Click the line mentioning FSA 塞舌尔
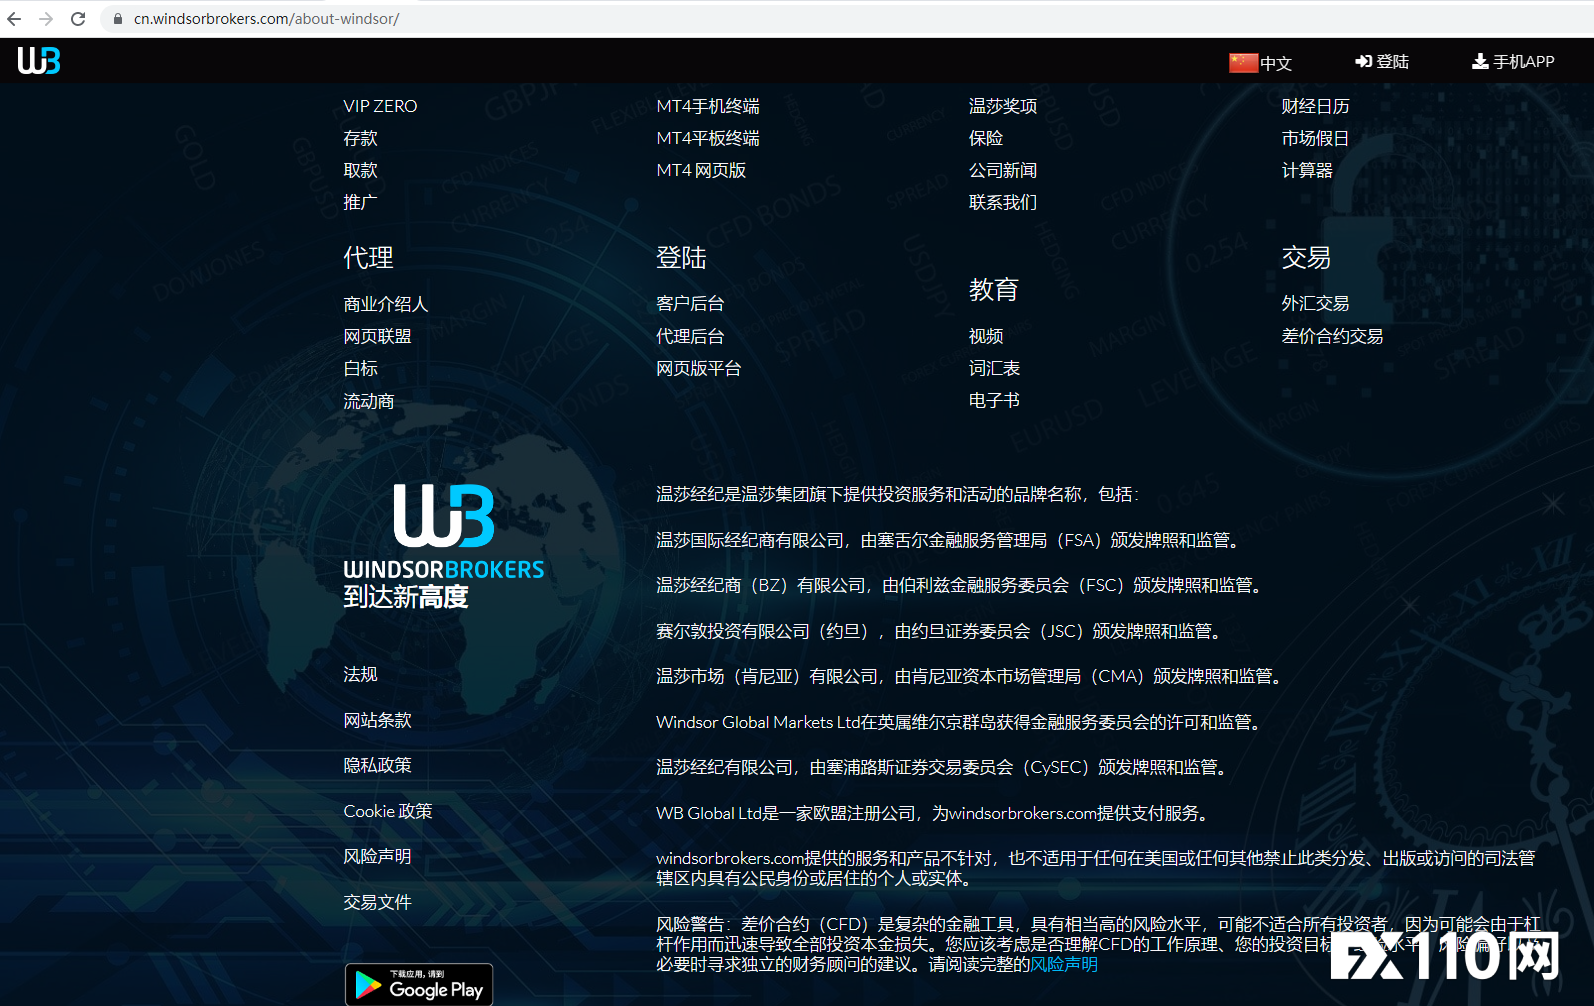The height and width of the screenshot is (1006, 1594). point(950,540)
